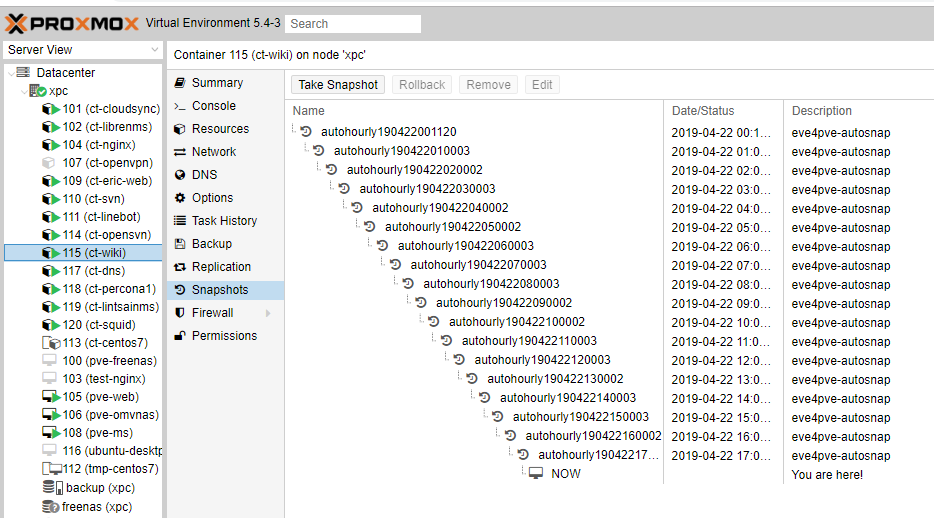Click the Proxmox logo icon
The height and width of the screenshot is (518, 934).
(16, 24)
